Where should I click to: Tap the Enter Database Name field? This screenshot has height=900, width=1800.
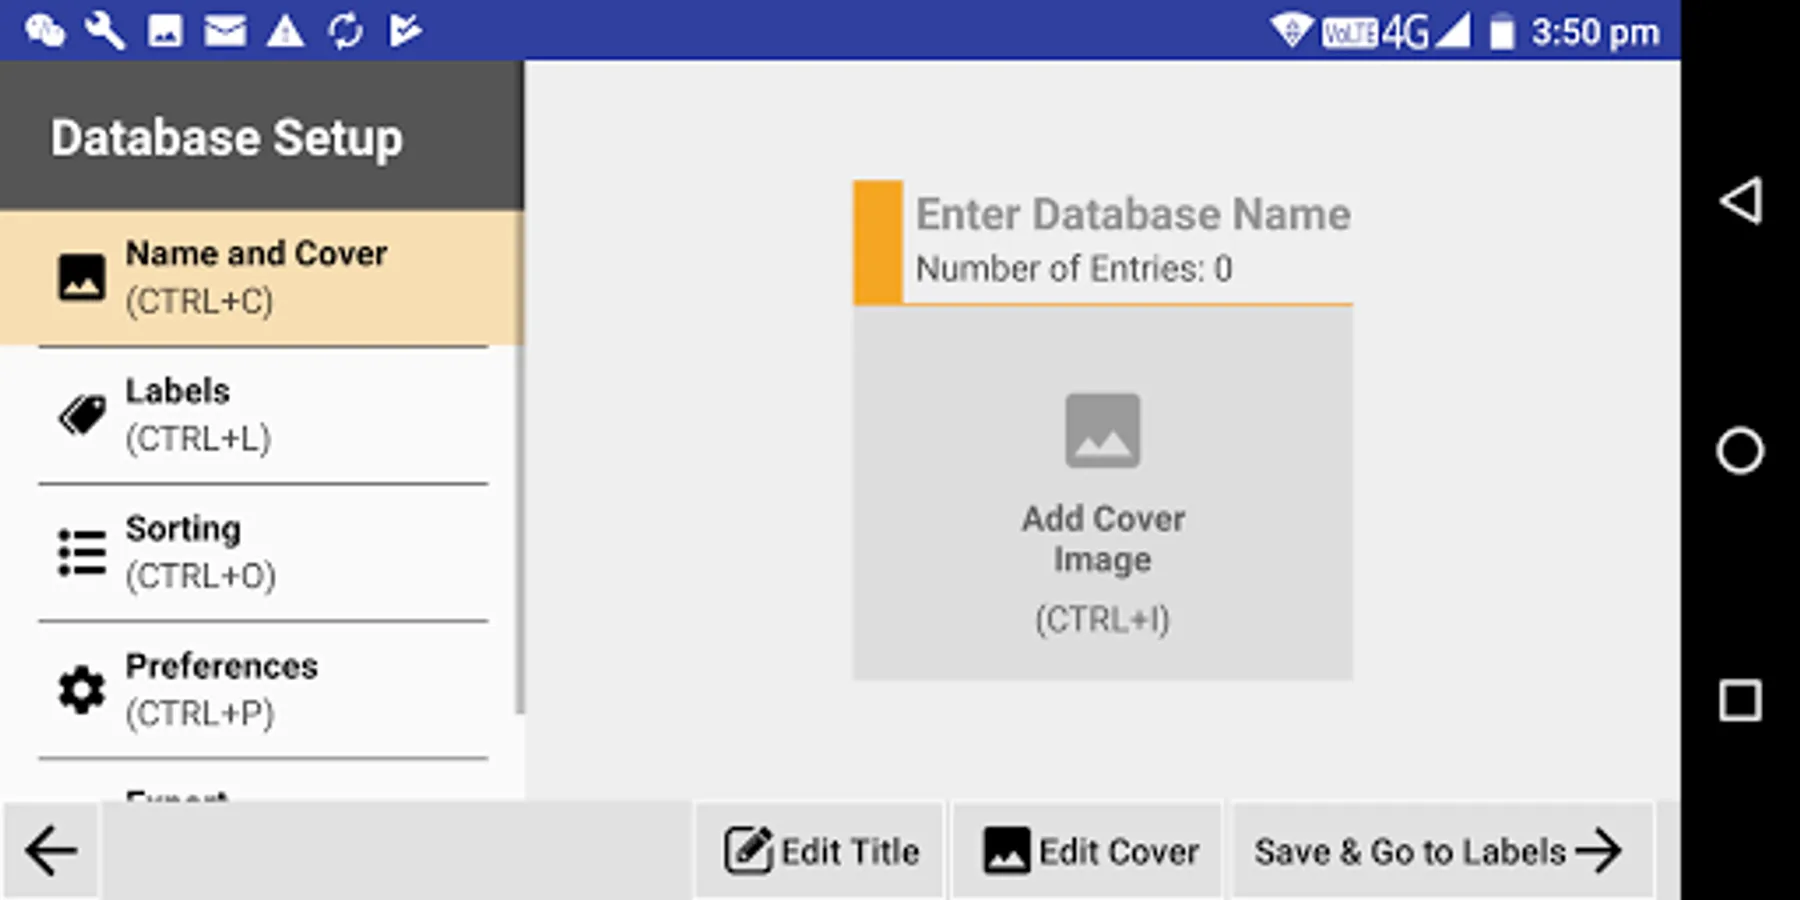tap(1133, 214)
